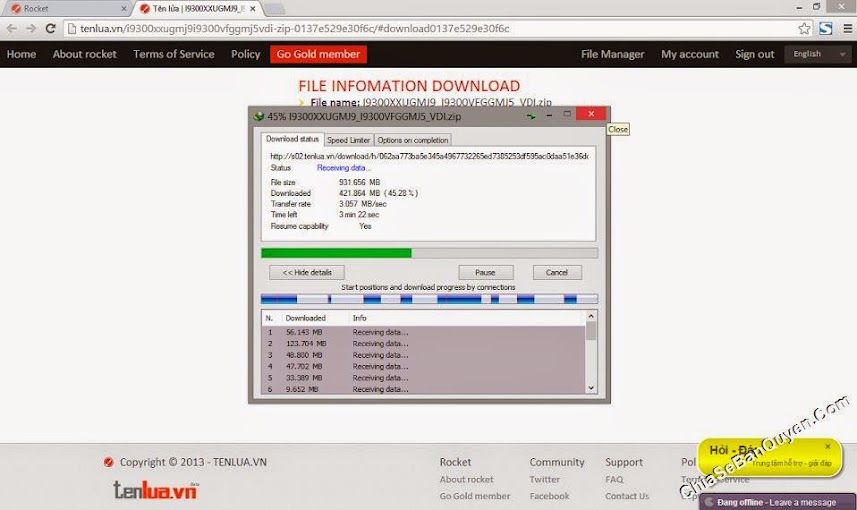Click the blue S extension icon
Image resolution: width=857 pixels, height=510 pixels.
(825, 28)
